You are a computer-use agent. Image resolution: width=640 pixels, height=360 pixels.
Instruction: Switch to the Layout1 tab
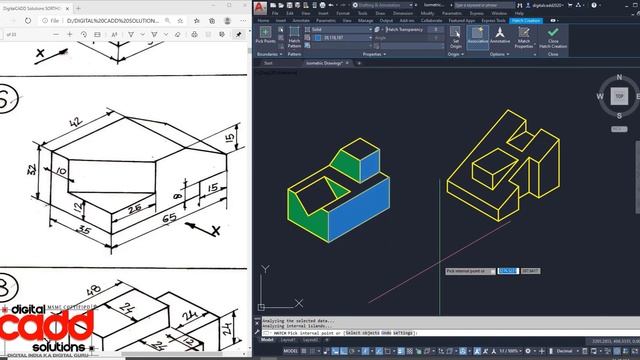click(x=288, y=340)
